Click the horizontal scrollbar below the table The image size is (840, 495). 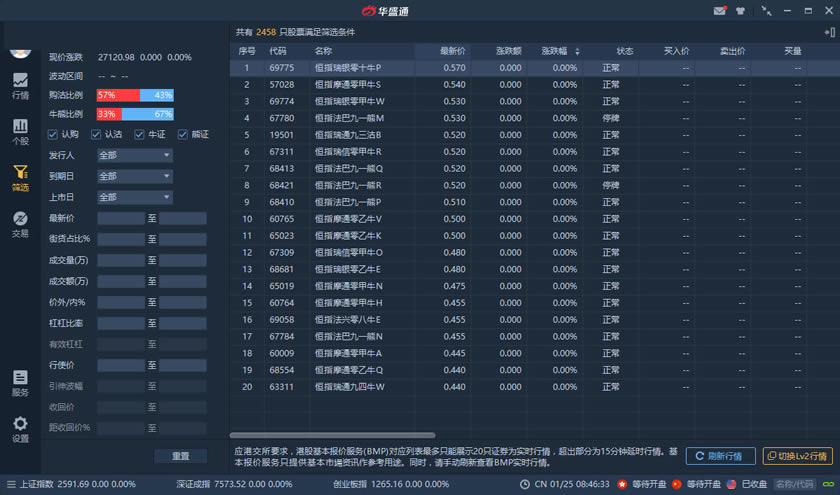tap(332, 435)
